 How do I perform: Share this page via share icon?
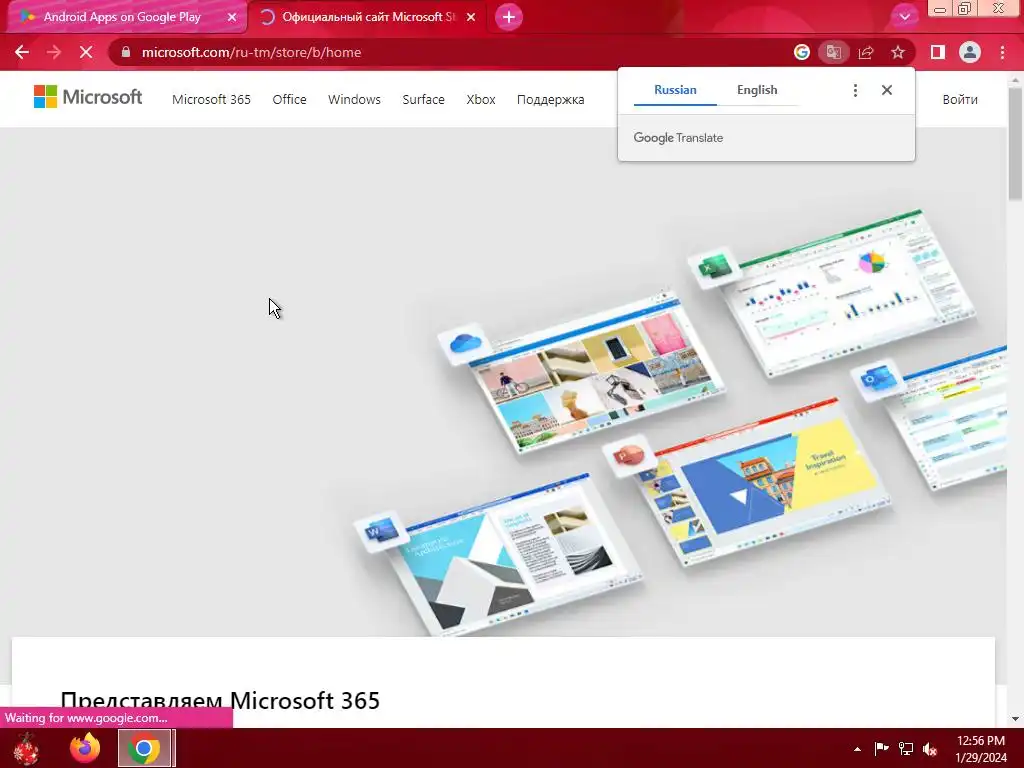(x=866, y=52)
